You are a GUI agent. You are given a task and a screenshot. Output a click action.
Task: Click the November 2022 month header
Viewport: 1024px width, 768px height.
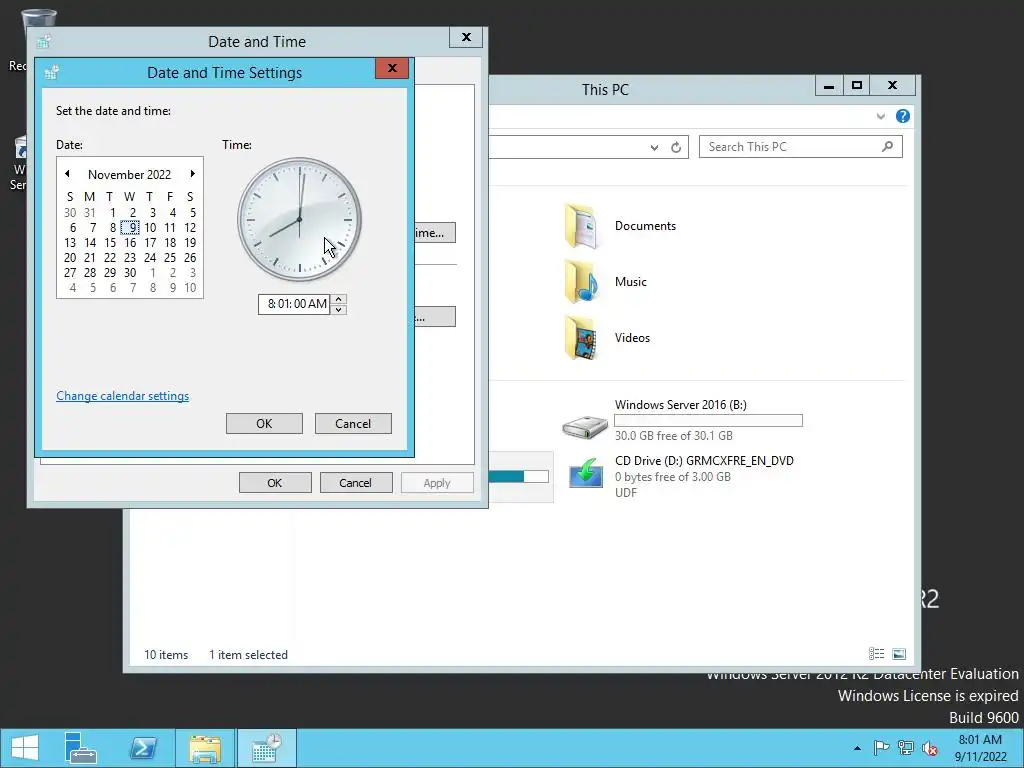point(129,174)
